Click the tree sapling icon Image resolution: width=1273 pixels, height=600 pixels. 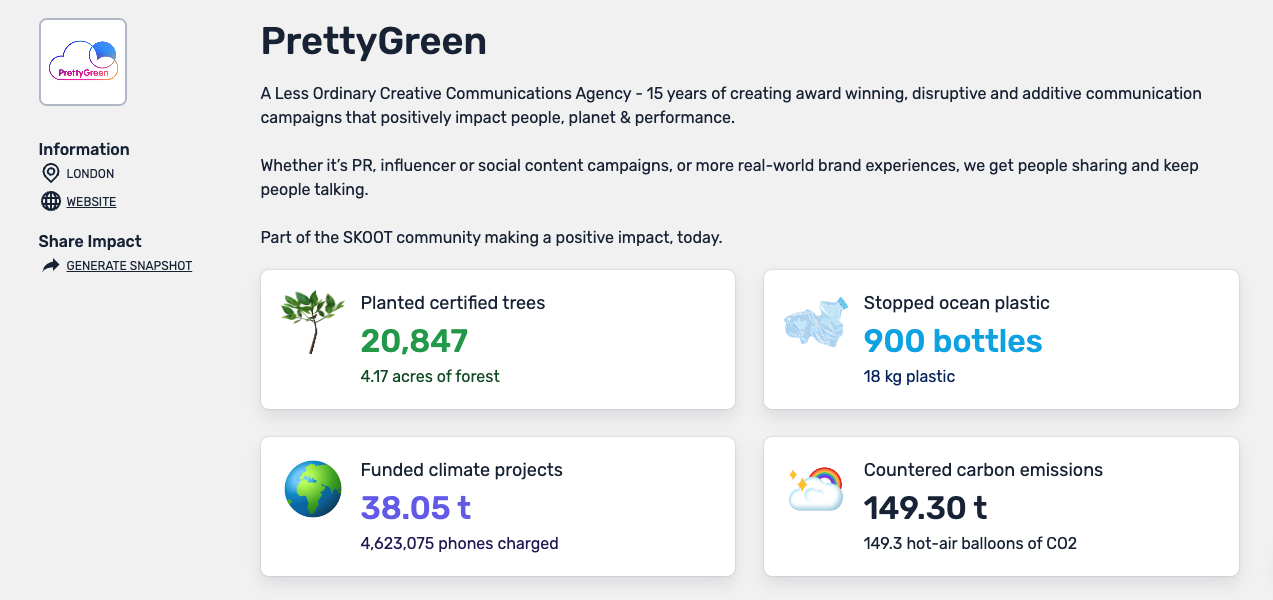click(x=312, y=321)
